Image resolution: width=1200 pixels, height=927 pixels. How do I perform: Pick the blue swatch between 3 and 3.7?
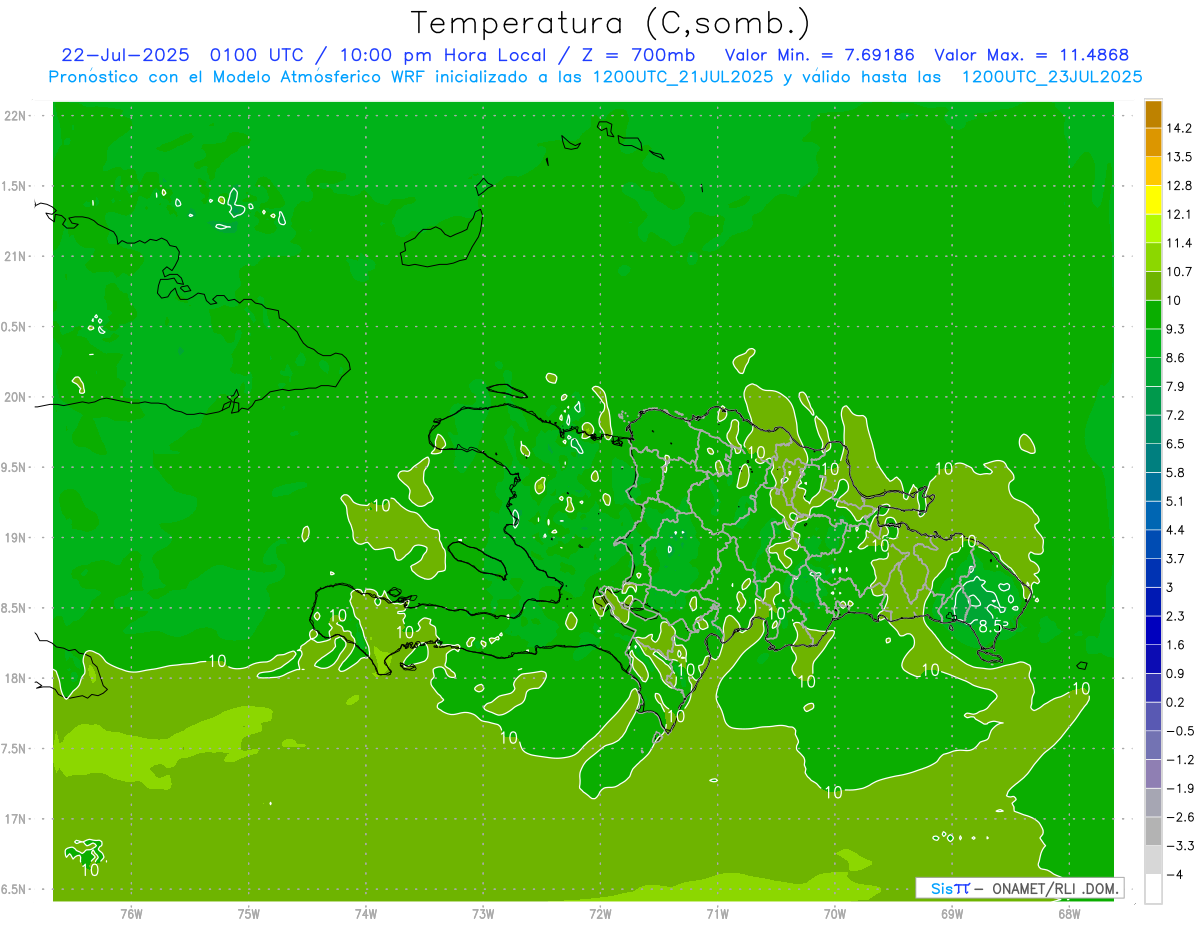click(x=1153, y=573)
